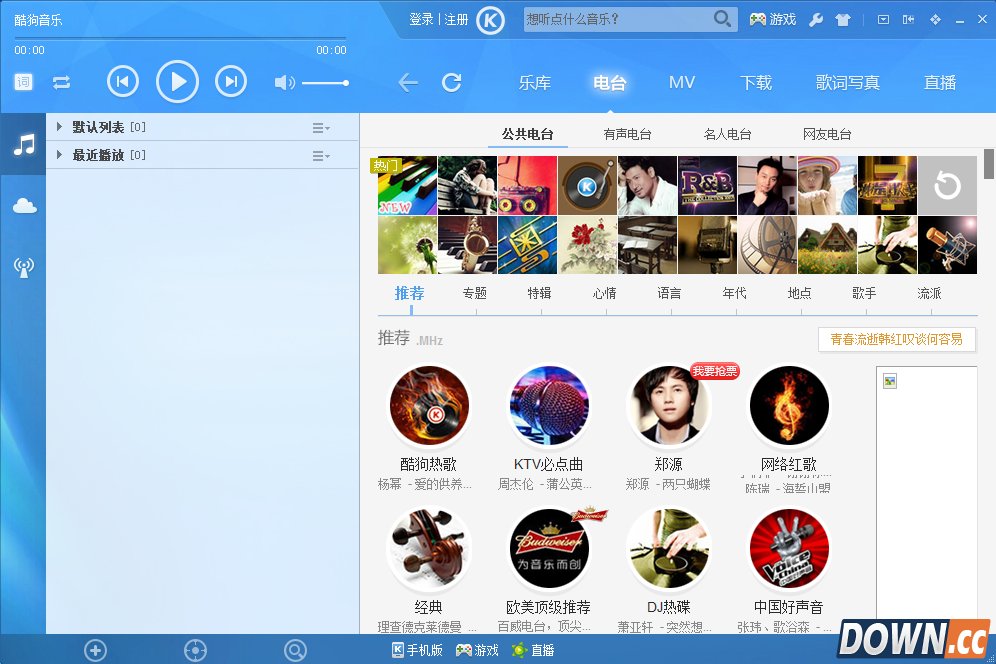Click the search magnifier icon

(722, 19)
